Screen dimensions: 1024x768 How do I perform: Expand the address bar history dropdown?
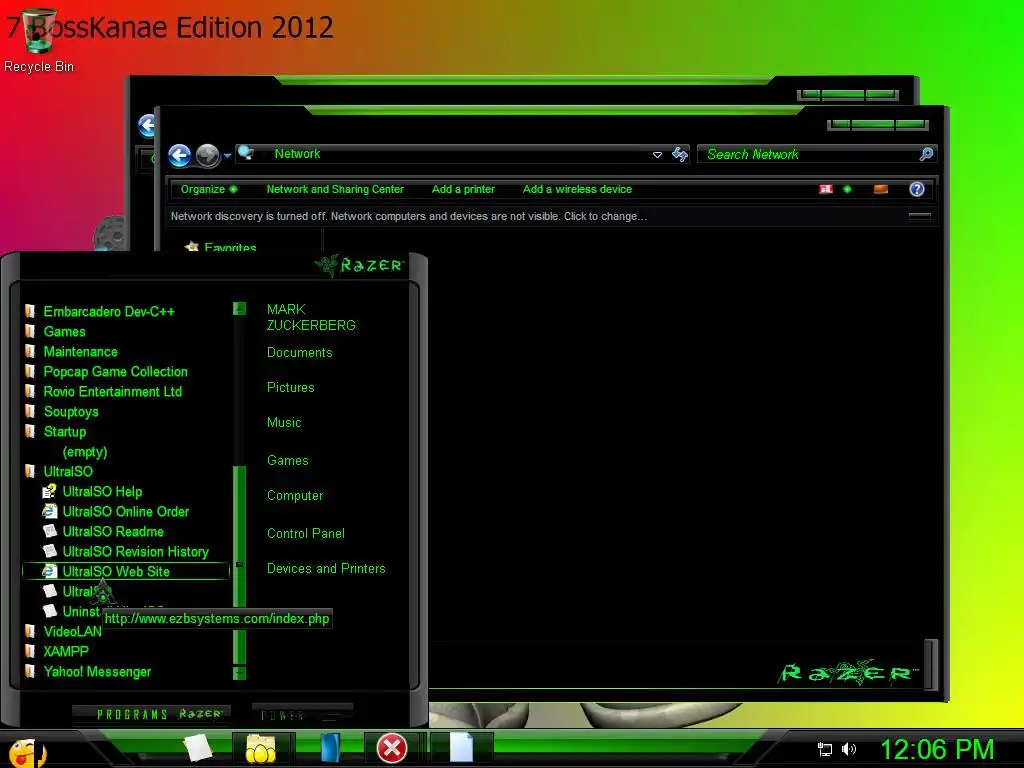(658, 155)
